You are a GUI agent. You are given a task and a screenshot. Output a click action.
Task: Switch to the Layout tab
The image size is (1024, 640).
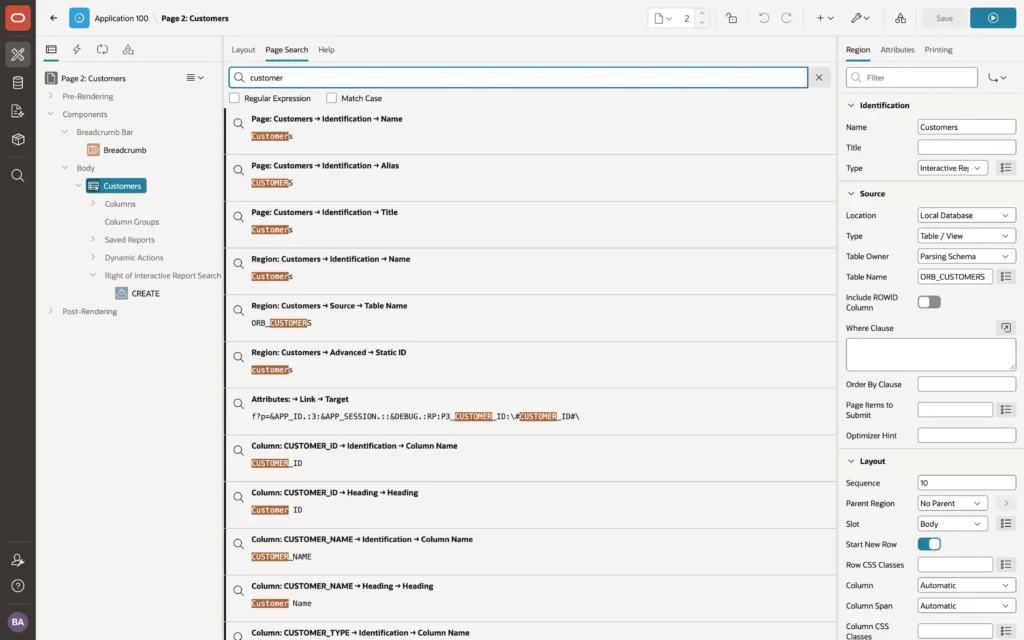point(243,50)
